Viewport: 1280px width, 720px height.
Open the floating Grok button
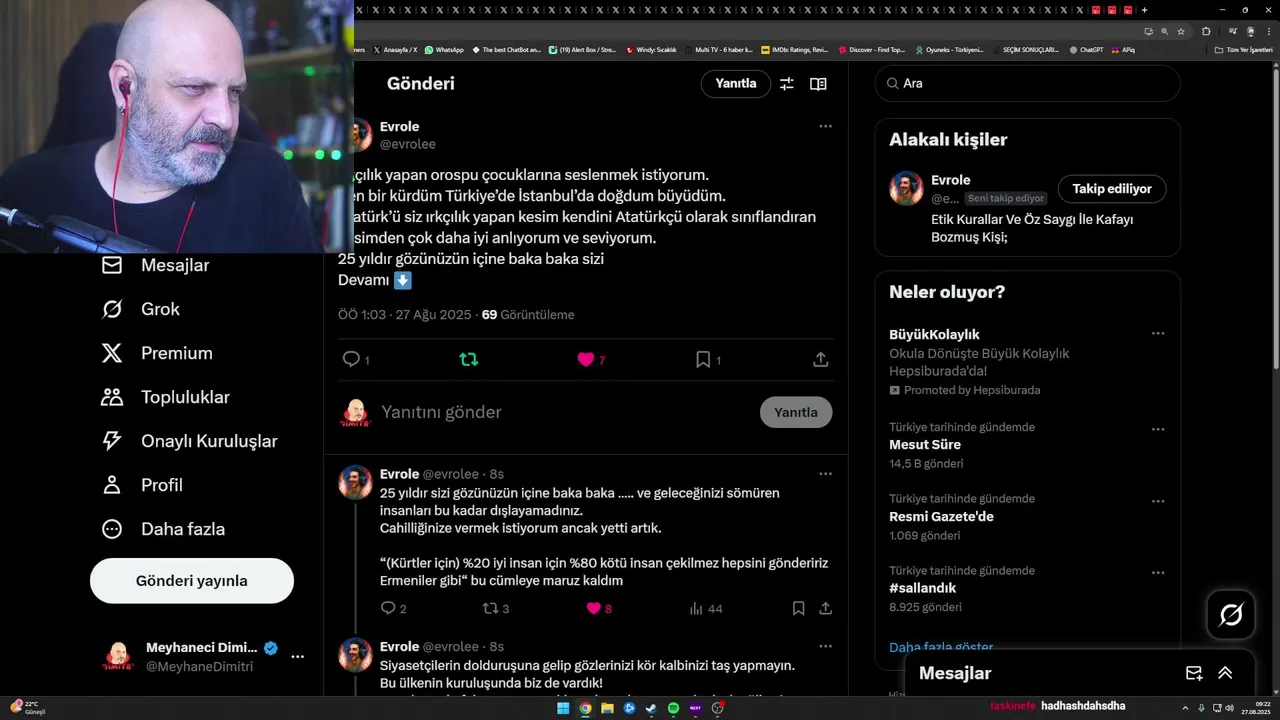pyautogui.click(x=1231, y=615)
